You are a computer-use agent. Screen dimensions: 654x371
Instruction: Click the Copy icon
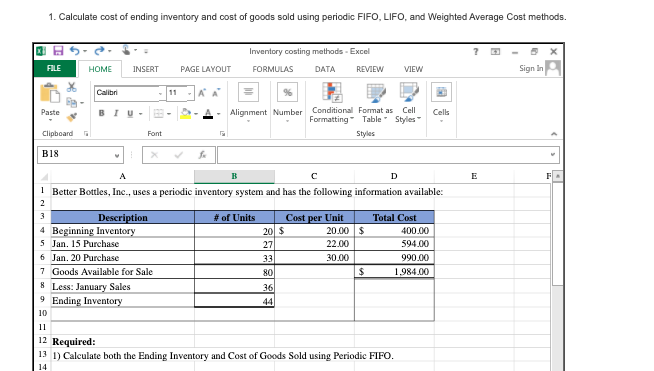point(71,102)
